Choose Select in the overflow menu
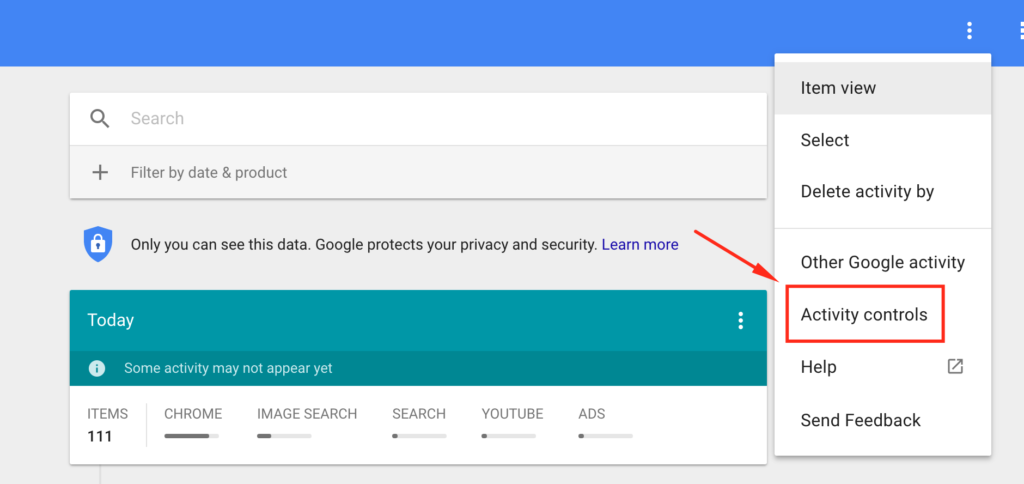 (x=825, y=140)
